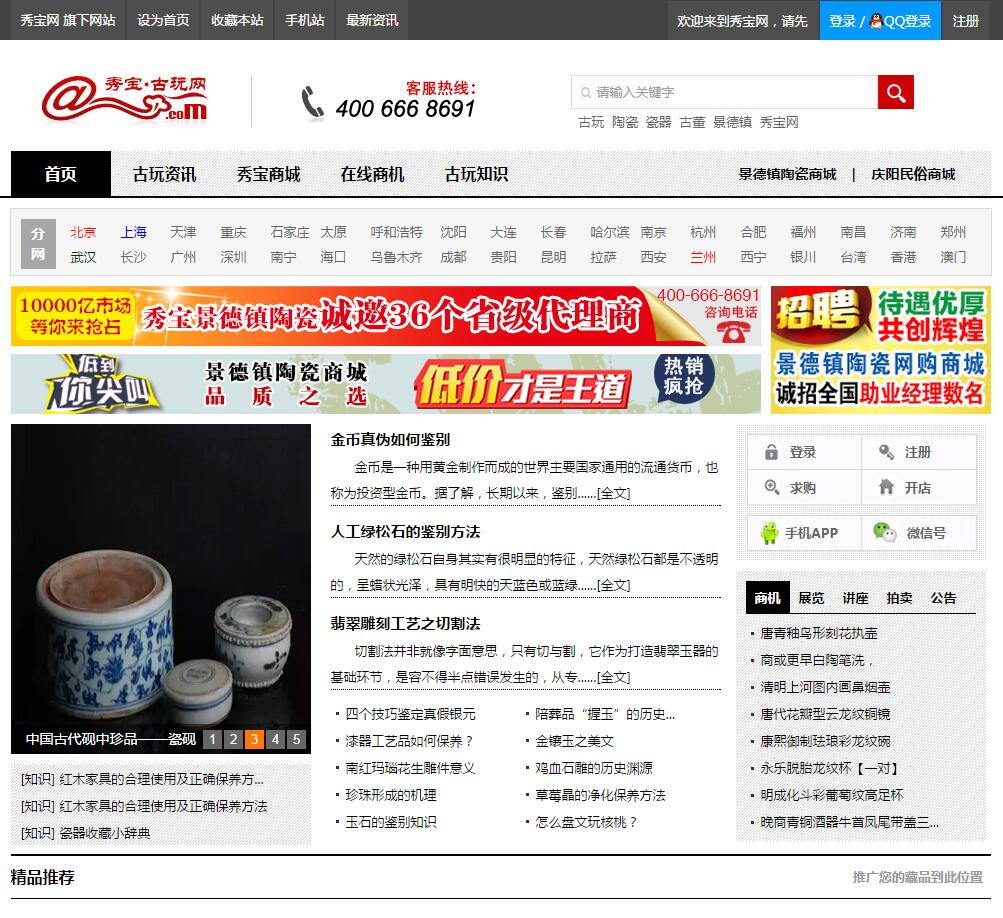Open the 永乐脱胎龙纹杯【一对】 listing
The width and height of the screenshot is (1003, 918).
tap(830, 768)
